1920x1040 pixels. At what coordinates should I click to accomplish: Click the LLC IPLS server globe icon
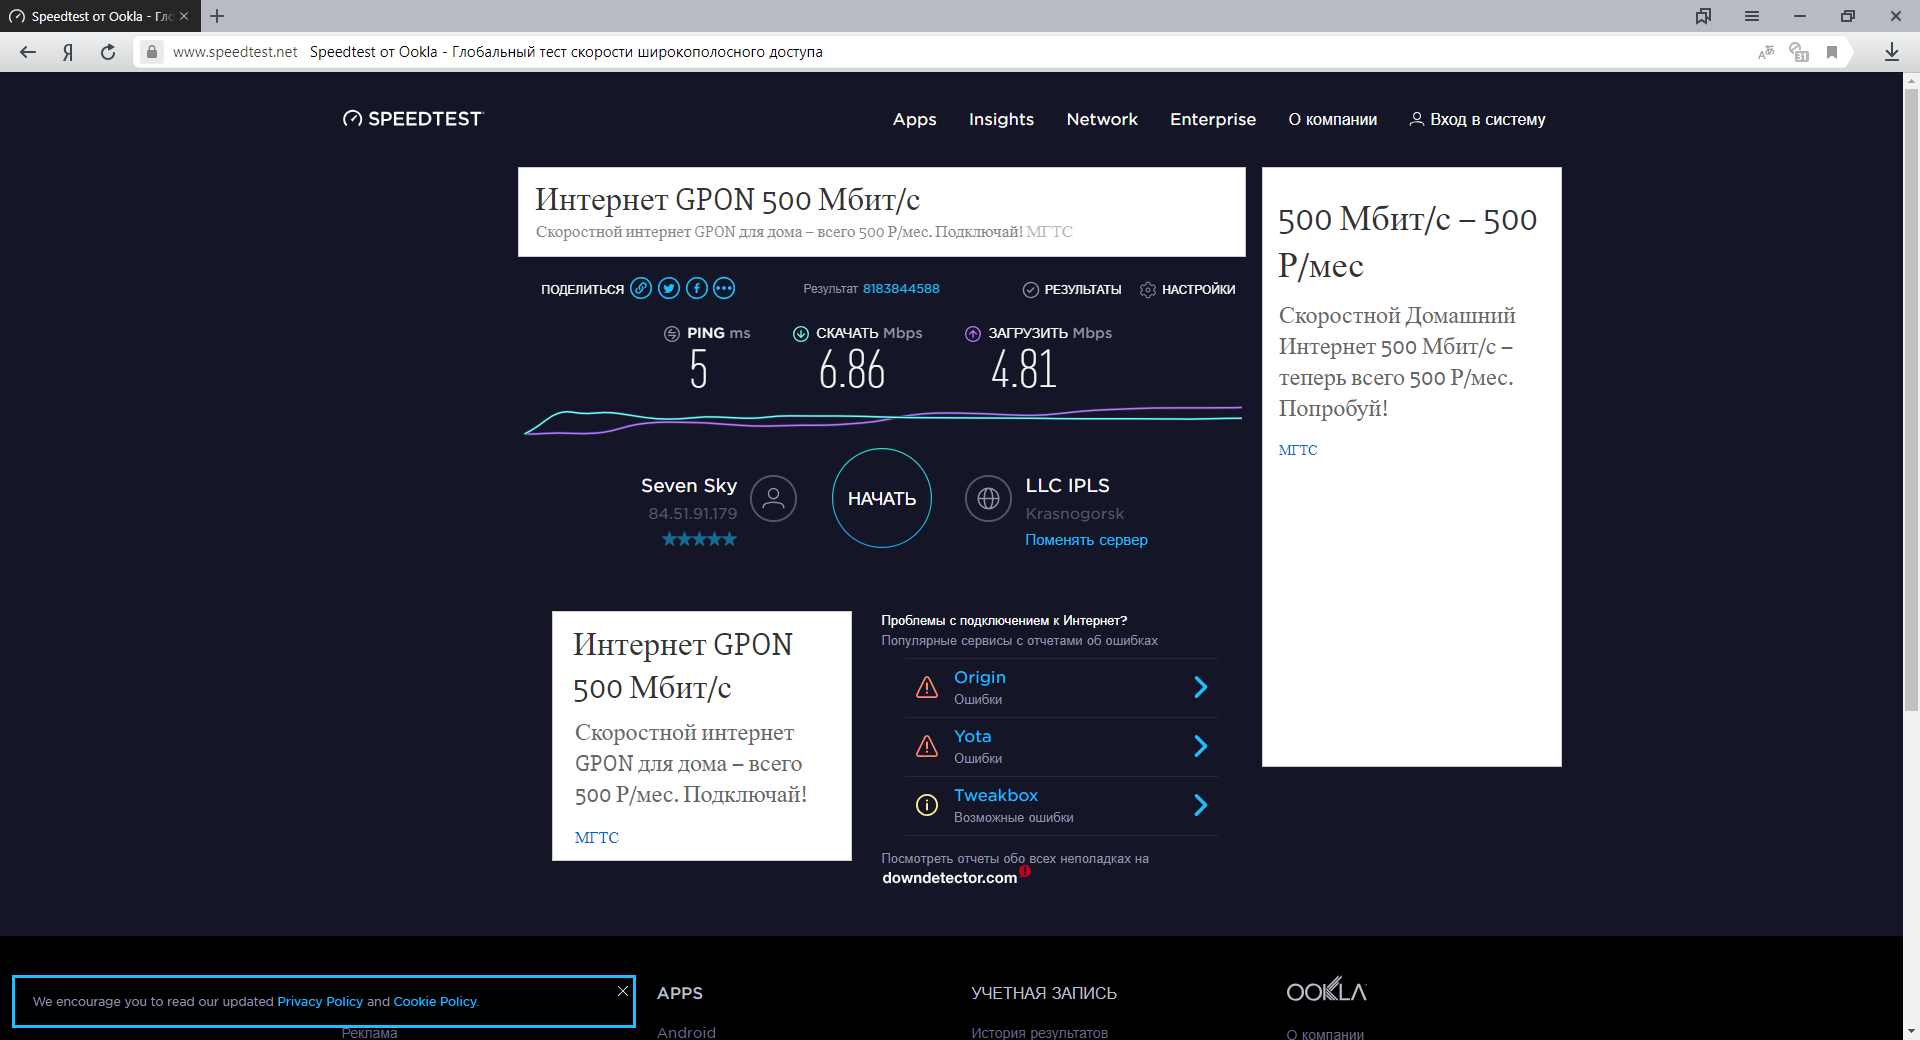coord(988,498)
